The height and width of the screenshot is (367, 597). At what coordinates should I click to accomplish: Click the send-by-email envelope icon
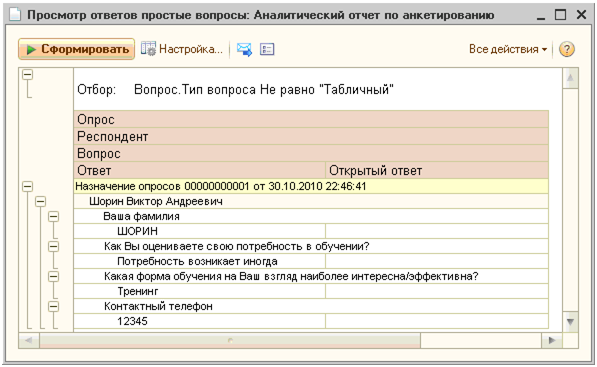[244, 49]
